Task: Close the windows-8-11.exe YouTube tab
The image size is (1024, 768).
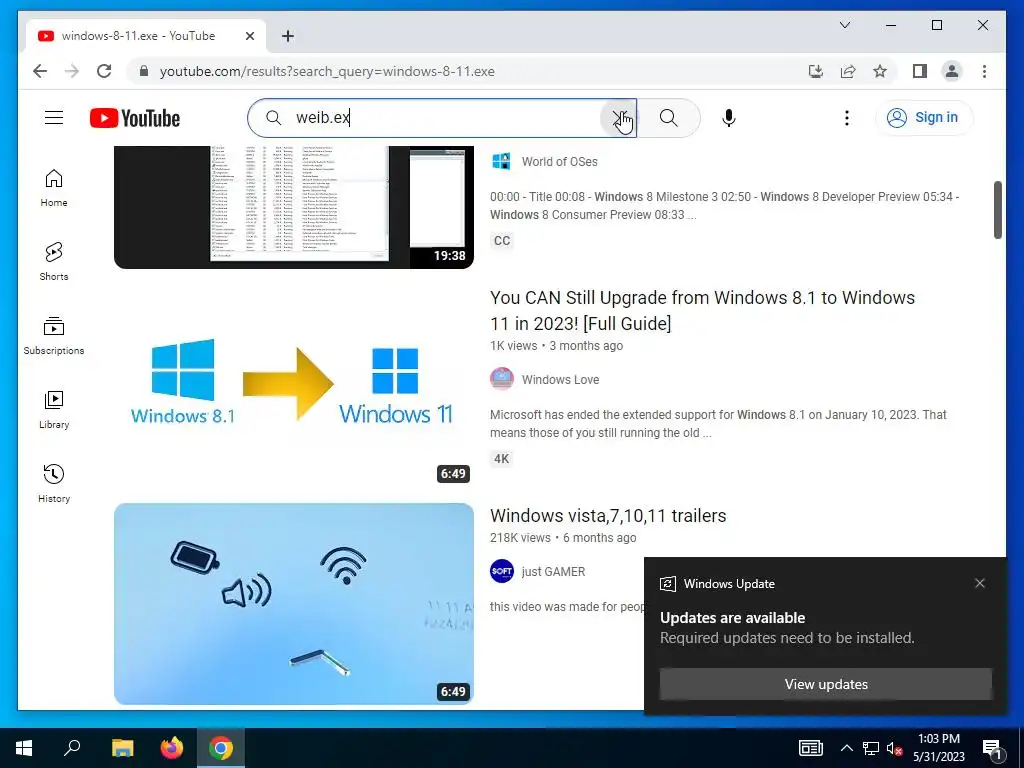Action: pyautogui.click(x=249, y=36)
